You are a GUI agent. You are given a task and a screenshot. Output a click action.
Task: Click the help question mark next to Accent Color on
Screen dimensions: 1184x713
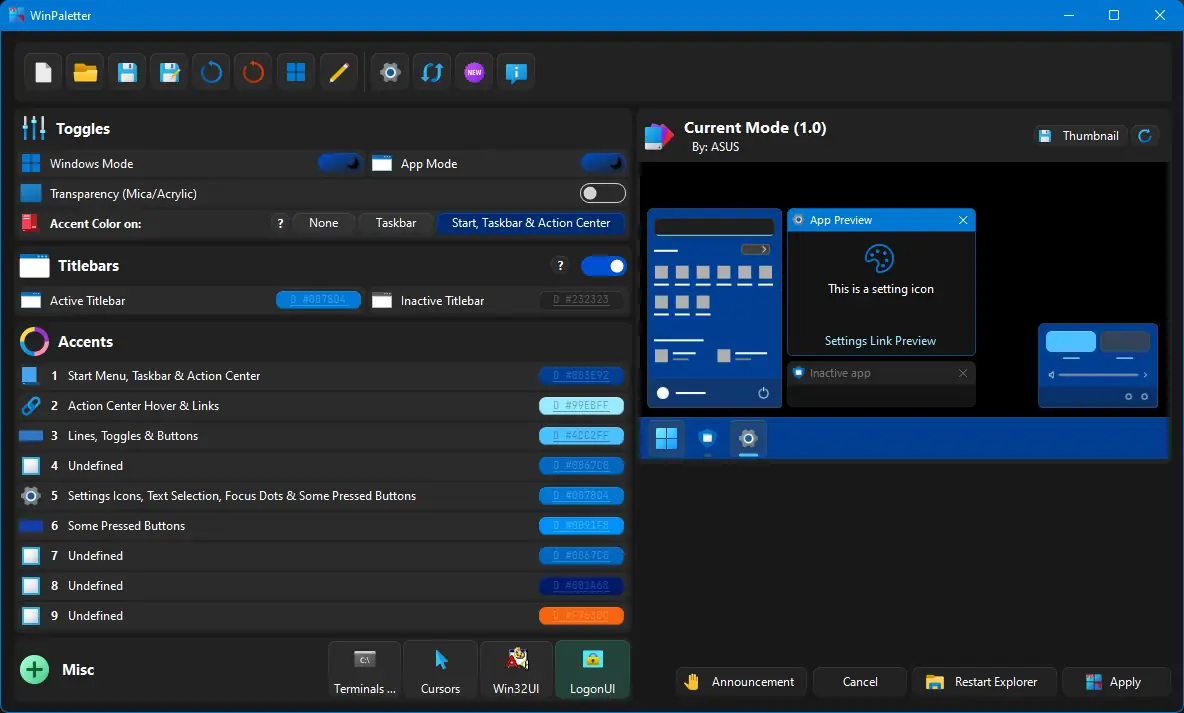(280, 224)
